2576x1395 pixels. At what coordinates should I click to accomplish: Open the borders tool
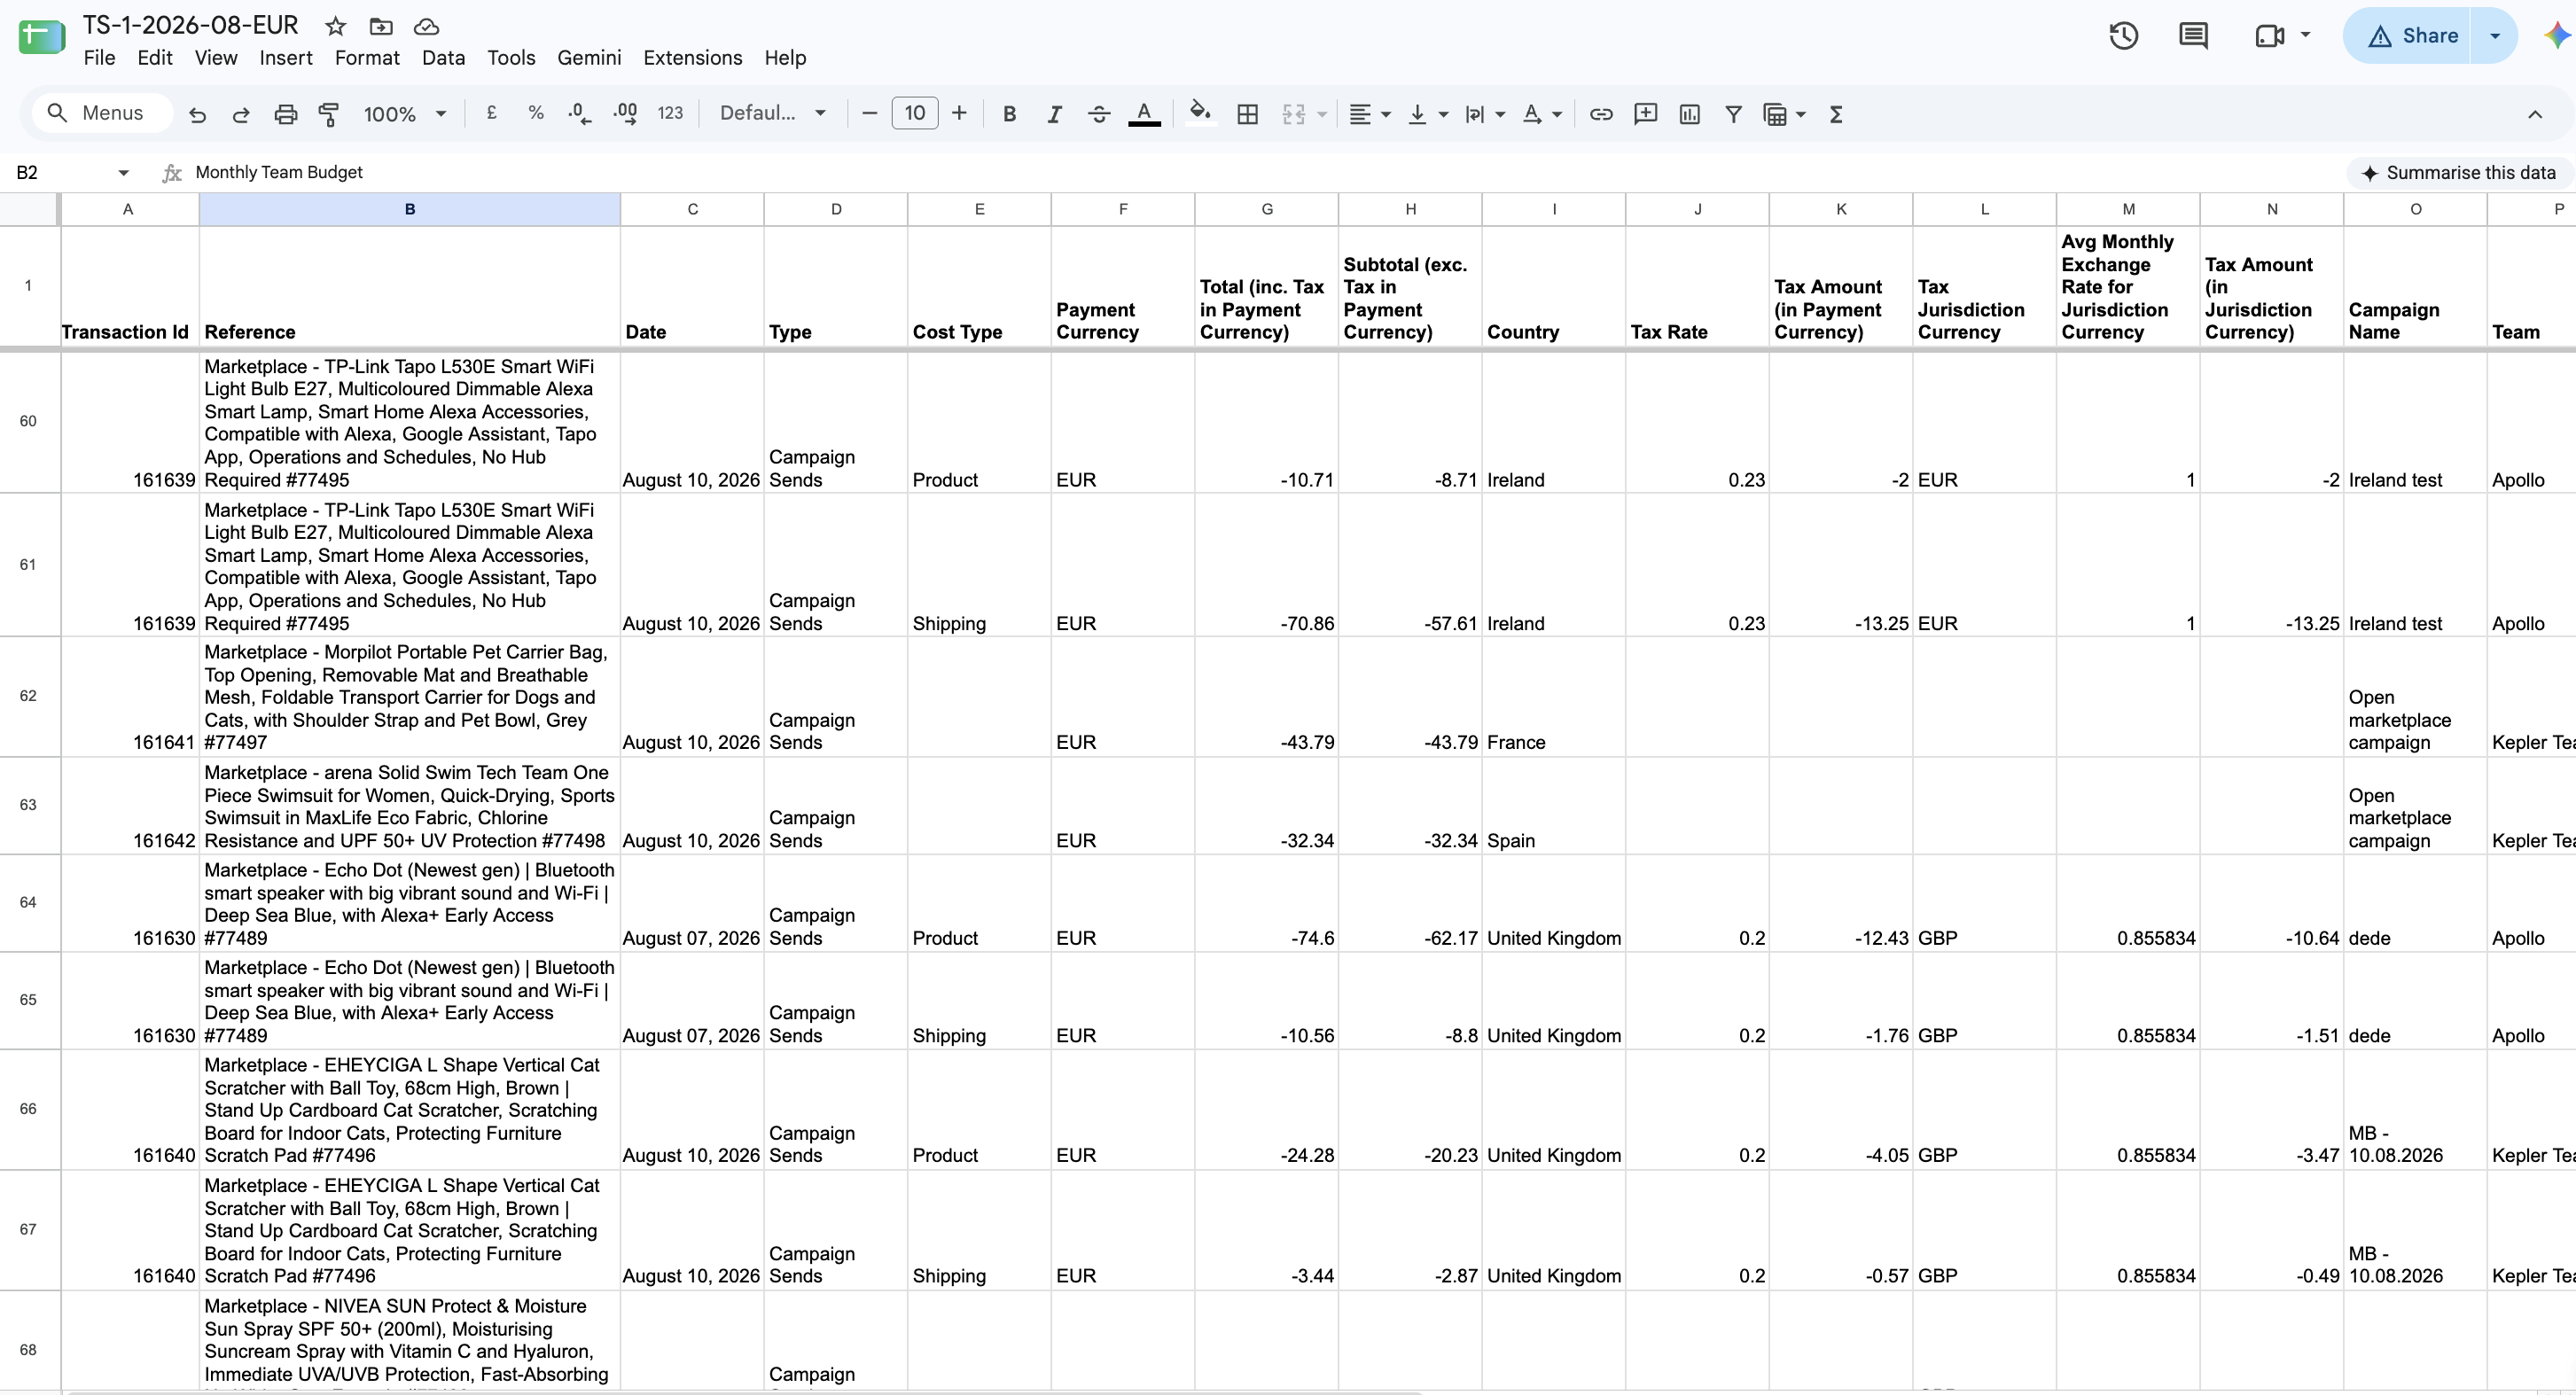pyautogui.click(x=1247, y=114)
